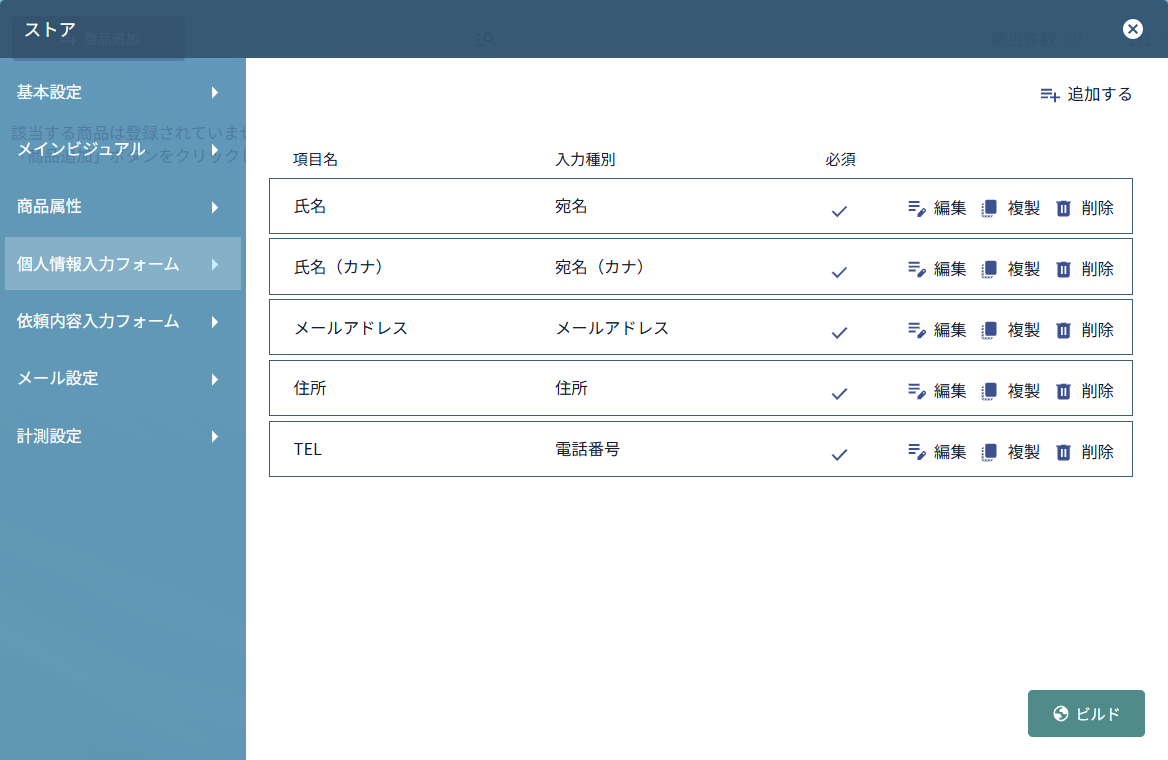This screenshot has width=1168, height=760.
Task: Click the 宛名 input type cell
Action: 571,207
